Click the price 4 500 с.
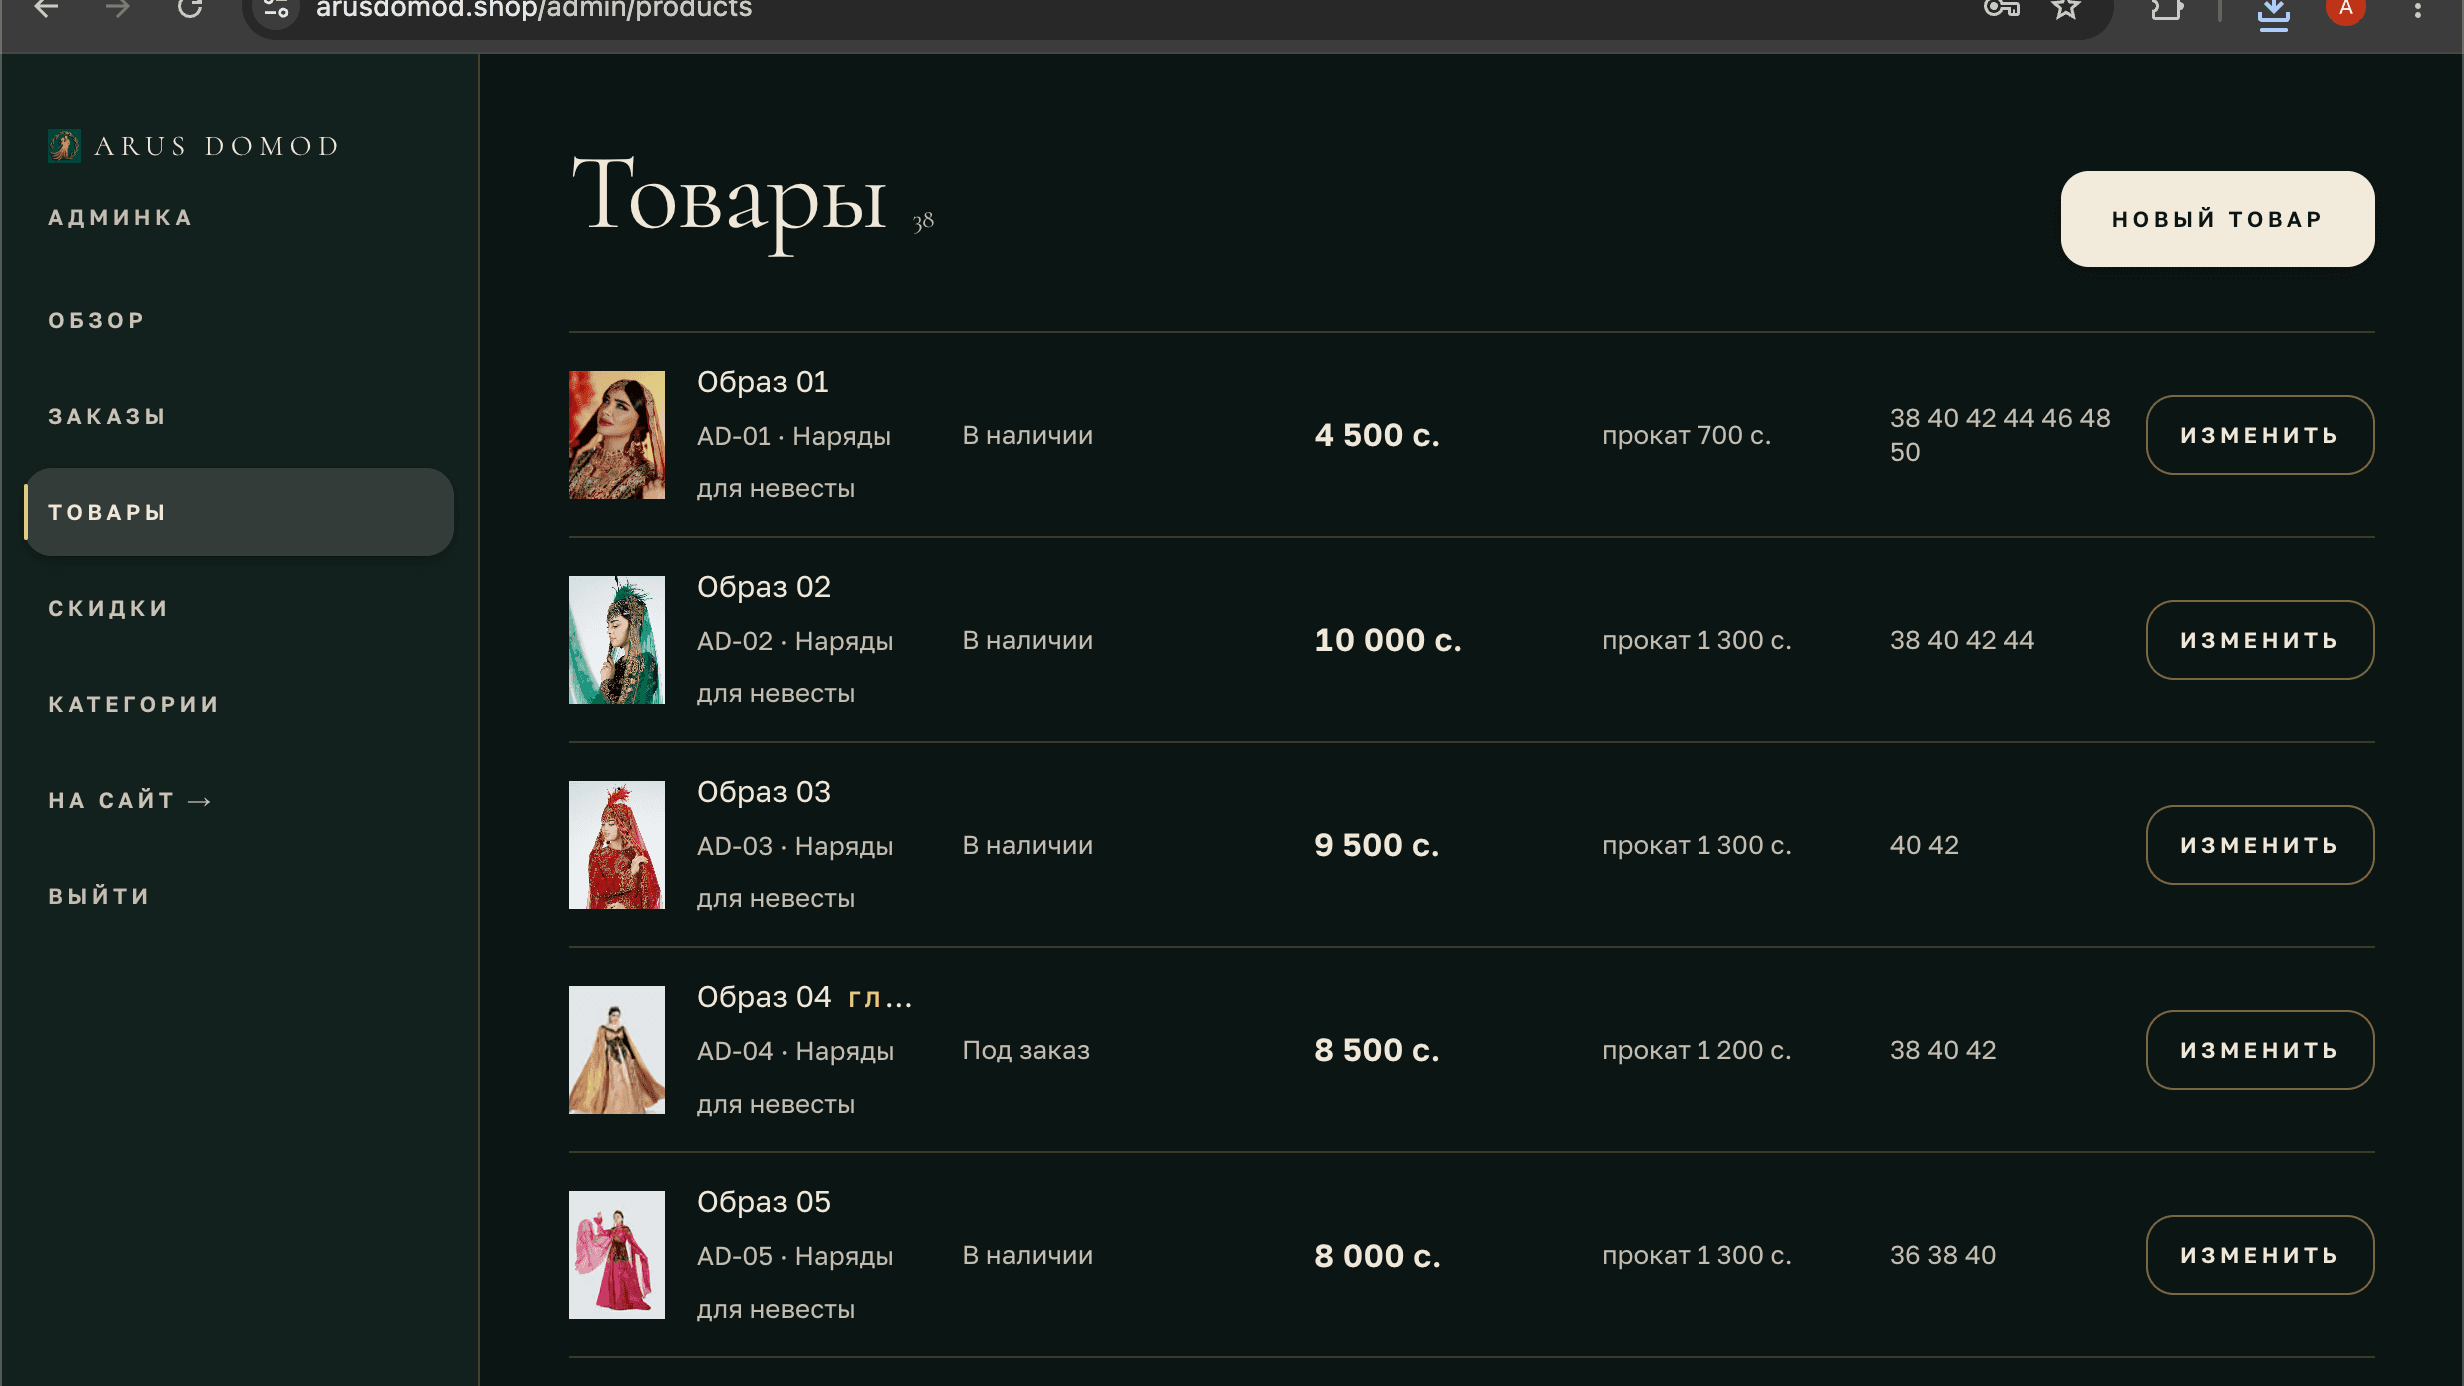This screenshot has height=1386, width=2464. (1377, 435)
